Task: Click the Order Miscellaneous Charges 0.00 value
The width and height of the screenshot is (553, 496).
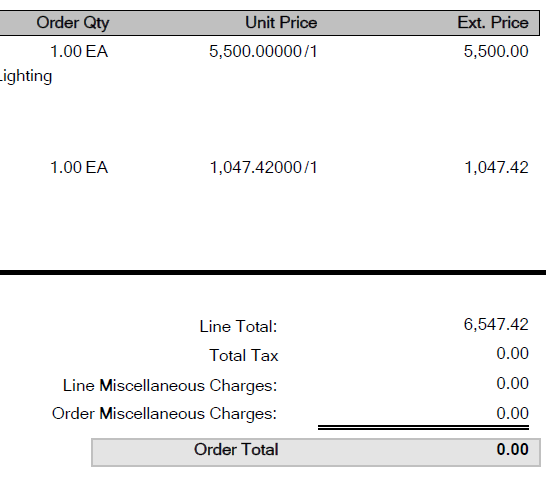Action: (512, 413)
